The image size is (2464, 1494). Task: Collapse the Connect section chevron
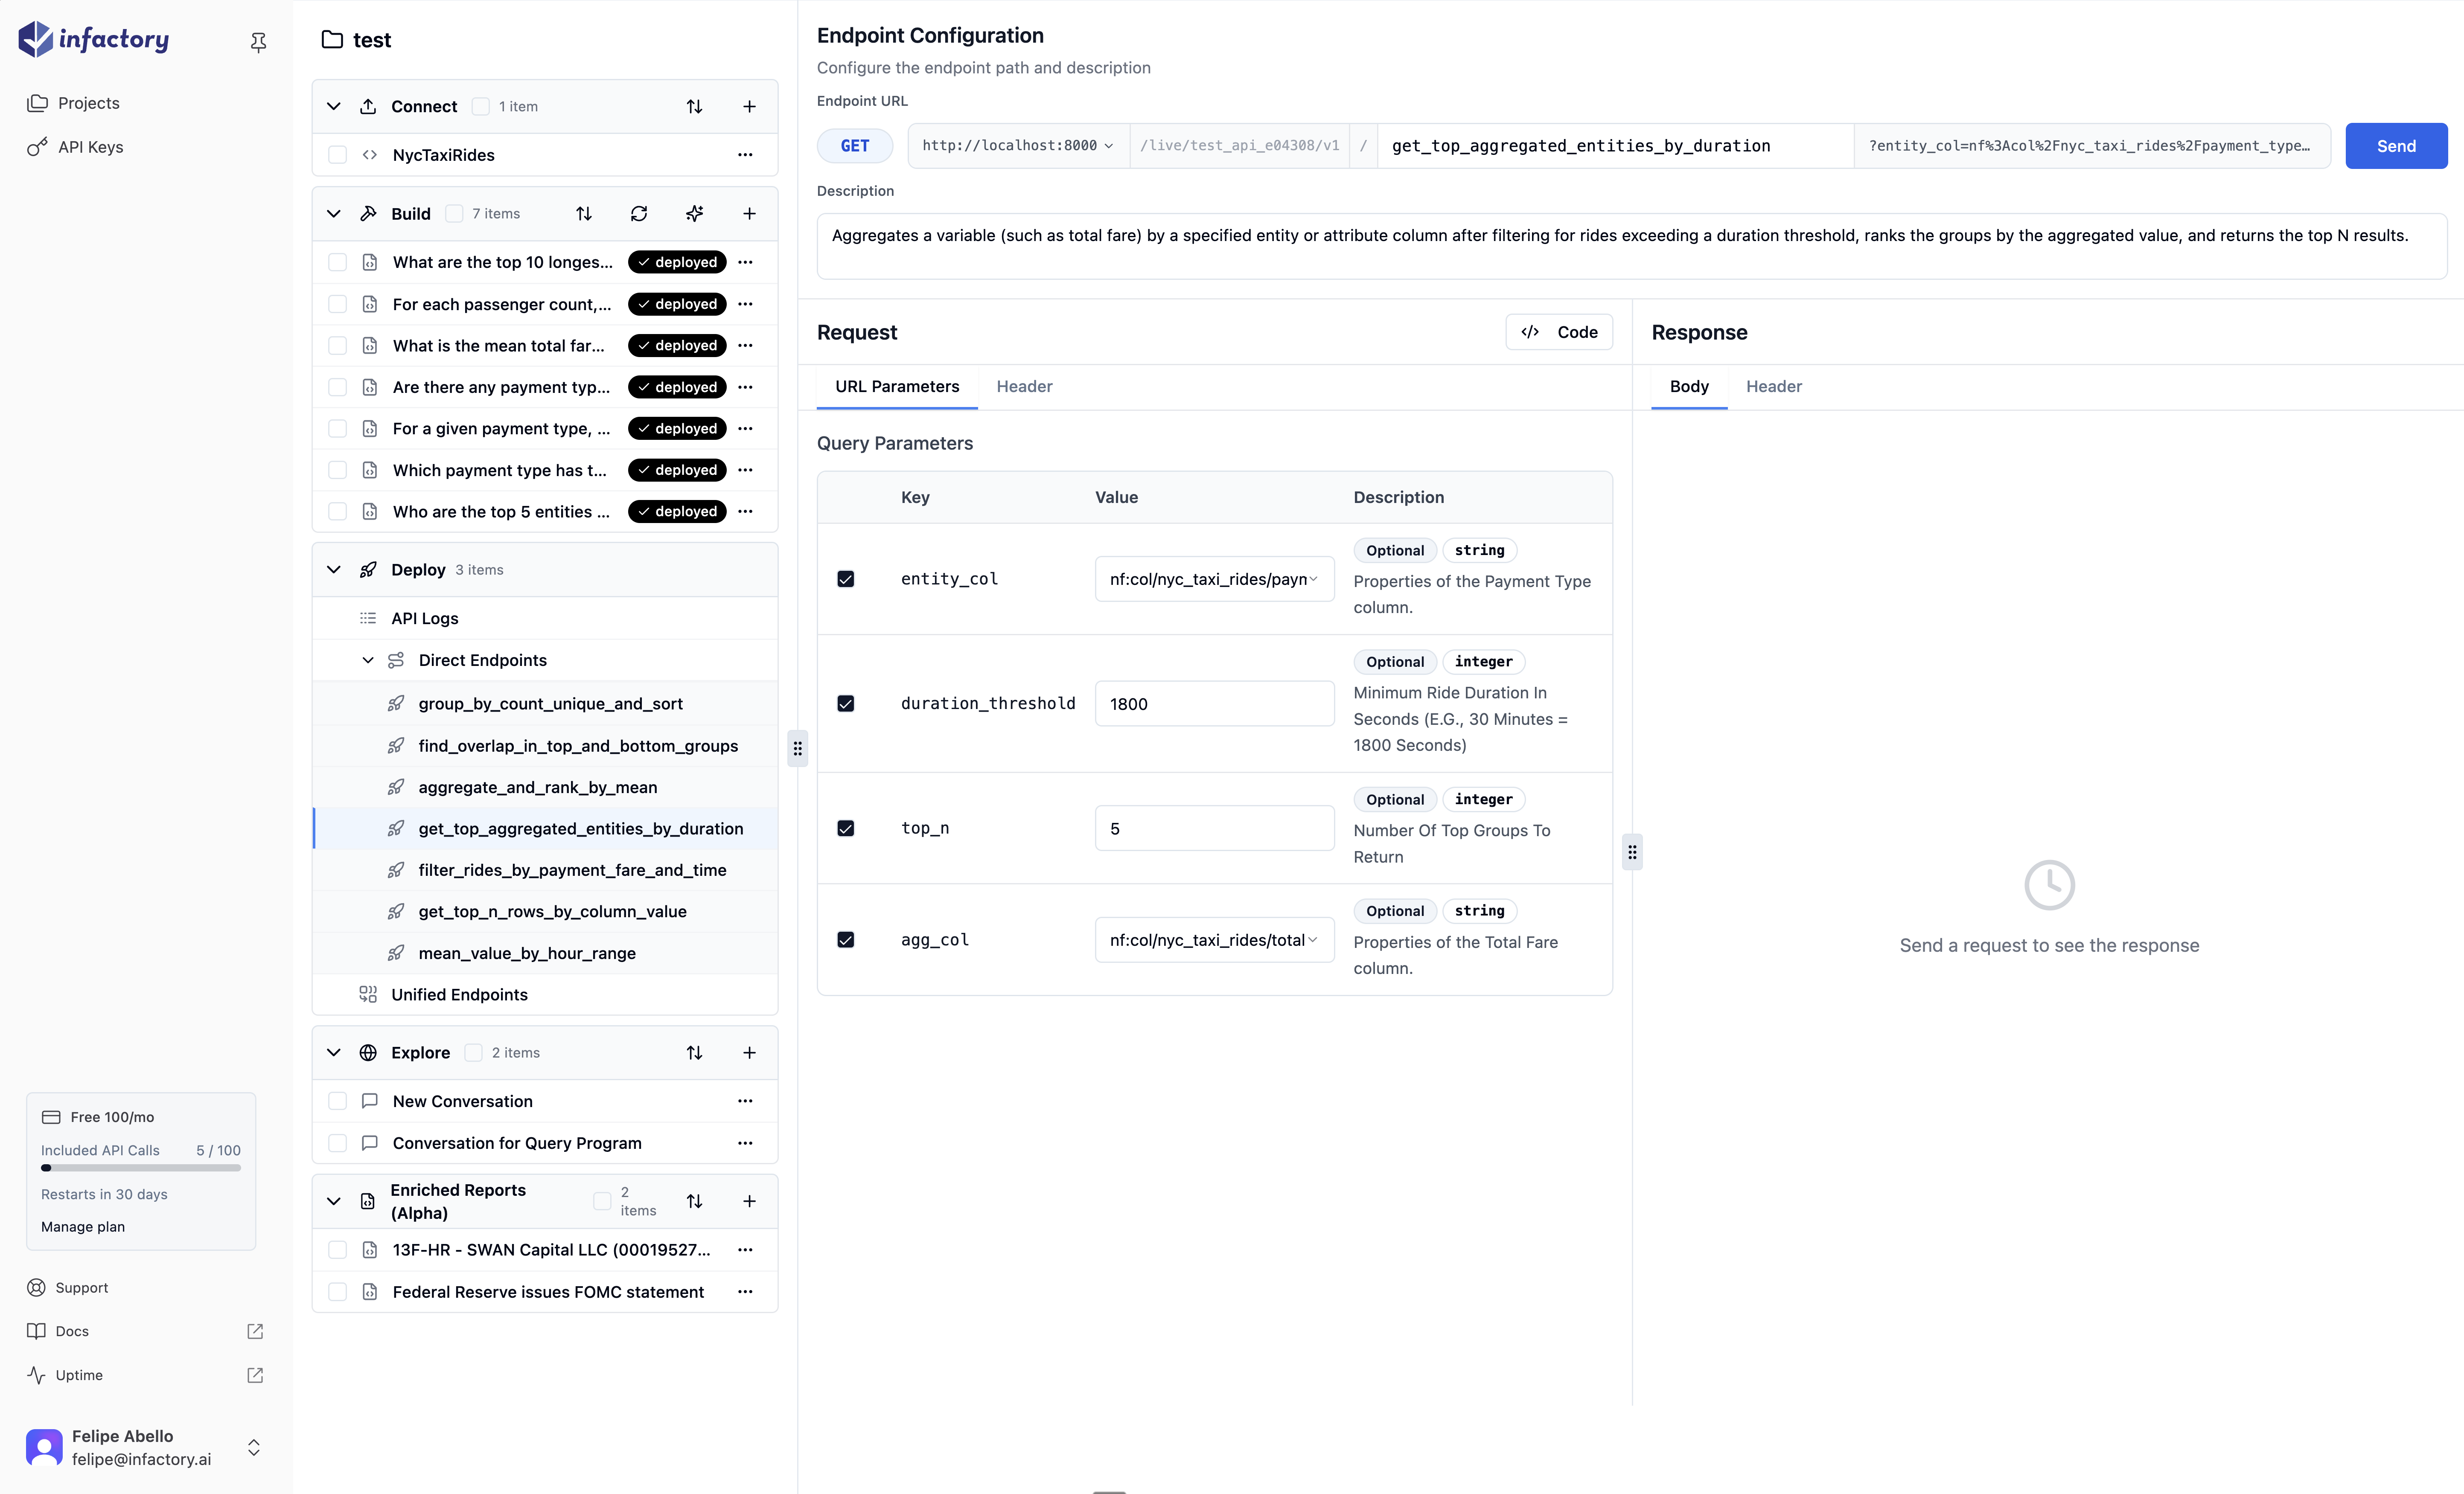coord(334,106)
